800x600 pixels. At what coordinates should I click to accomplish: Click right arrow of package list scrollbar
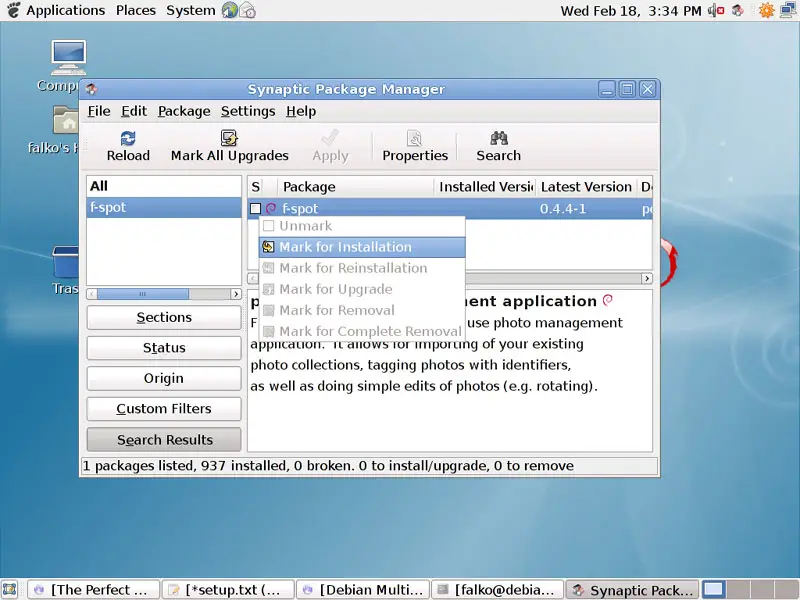pos(647,278)
